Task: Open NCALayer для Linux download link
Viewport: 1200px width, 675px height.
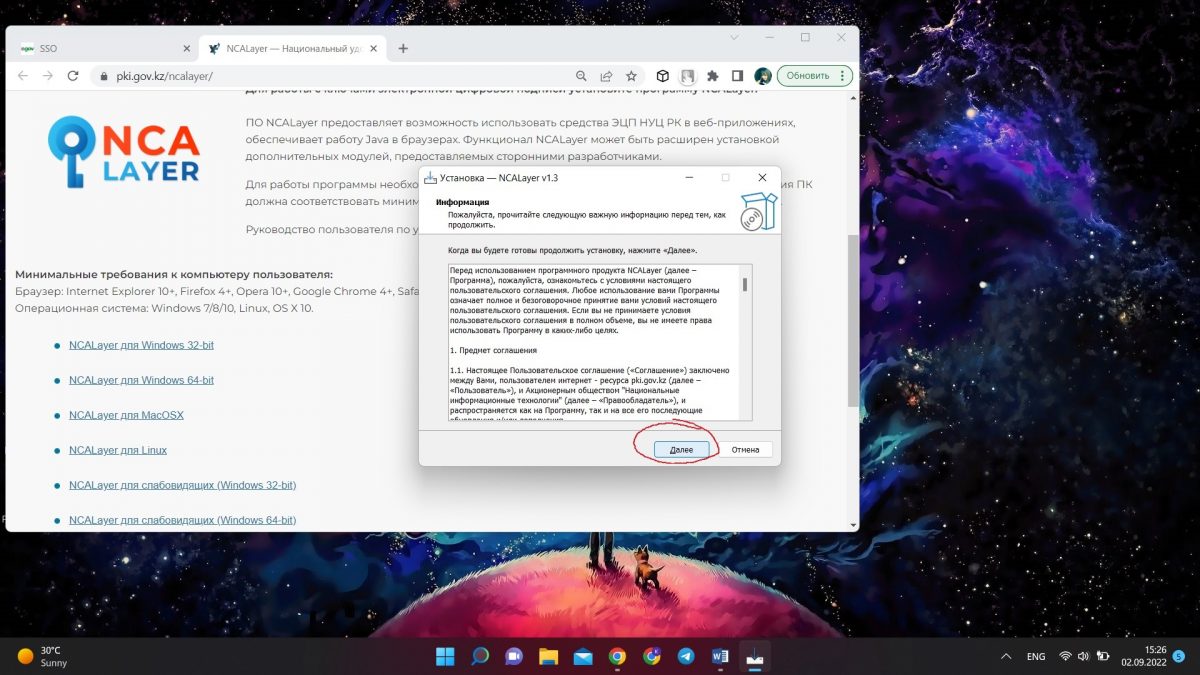Action: 118,450
